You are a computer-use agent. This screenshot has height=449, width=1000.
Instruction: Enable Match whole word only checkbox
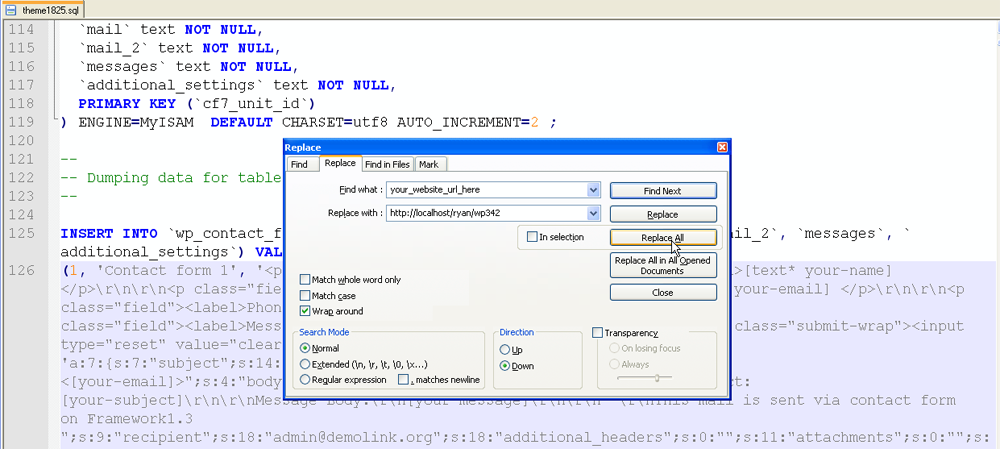pyautogui.click(x=306, y=280)
